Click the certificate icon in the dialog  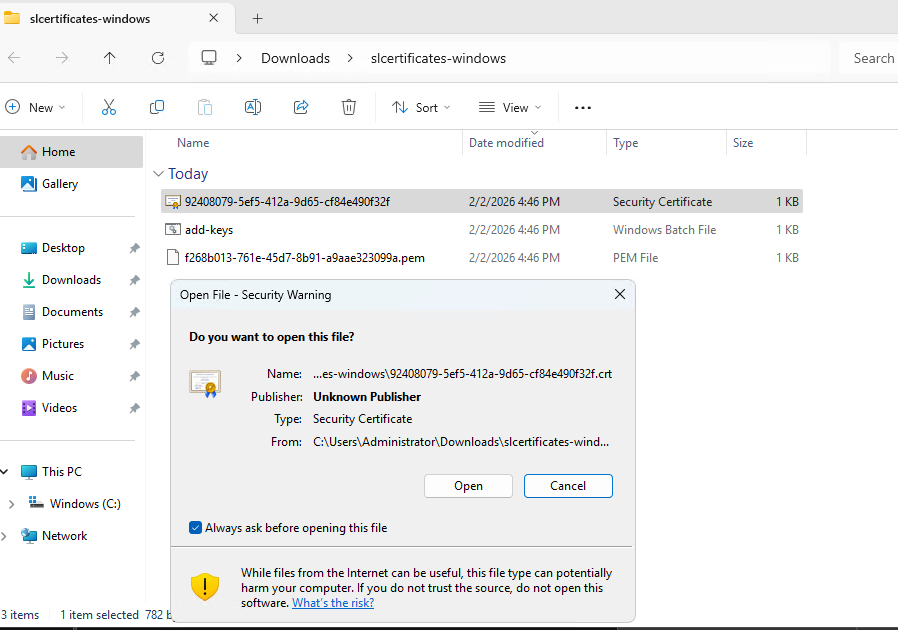tap(205, 384)
